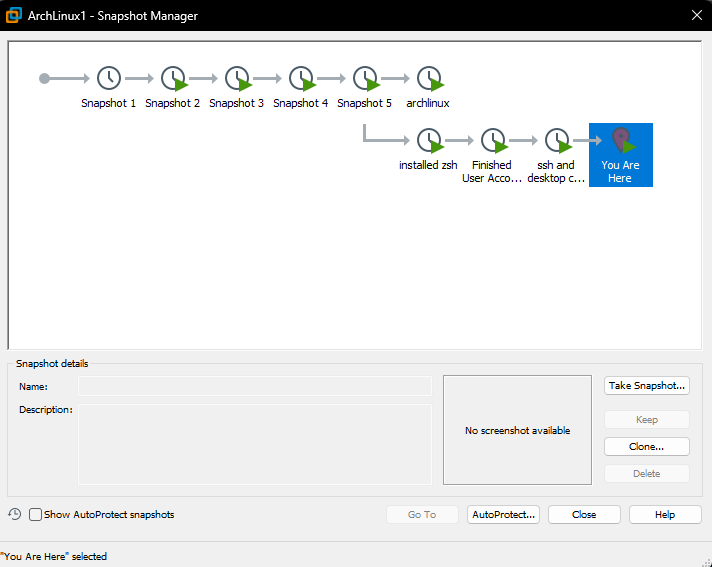712x567 pixels.
Task: Select ssh and desktop snapshot icon
Action: (x=556, y=141)
